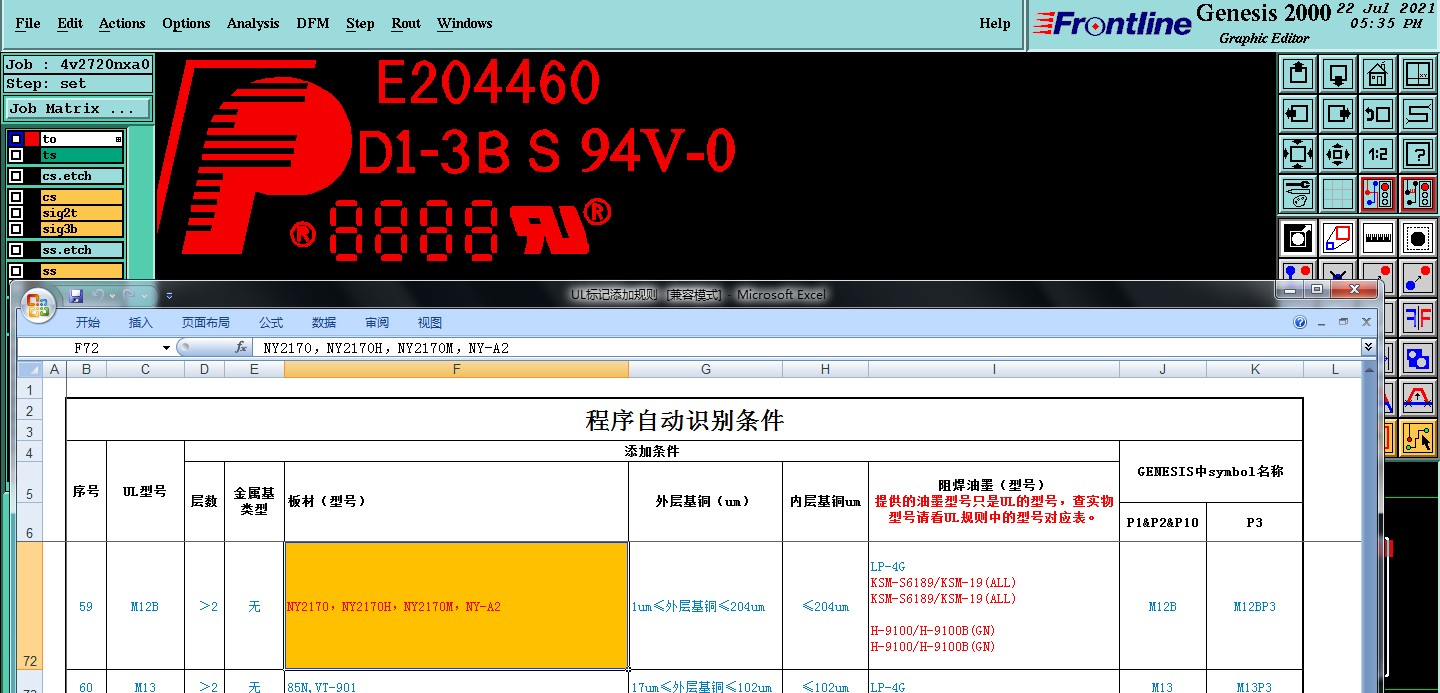Open the Help menu in Genesis
The height and width of the screenshot is (693, 1440).
click(994, 23)
